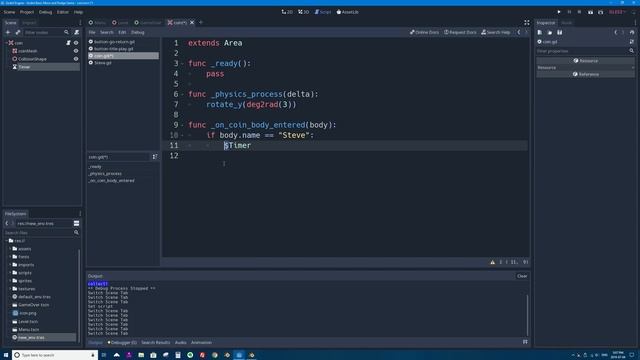Jump to _physics_process in method list
640x360 pixels.
coord(105,173)
